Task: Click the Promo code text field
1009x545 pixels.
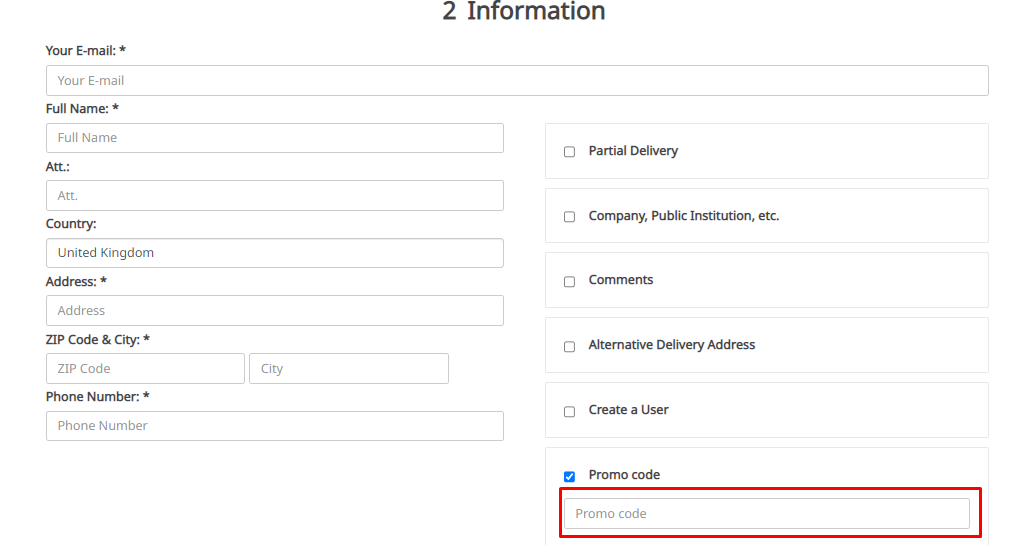Action: pyautogui.click(x=766, y=513)
